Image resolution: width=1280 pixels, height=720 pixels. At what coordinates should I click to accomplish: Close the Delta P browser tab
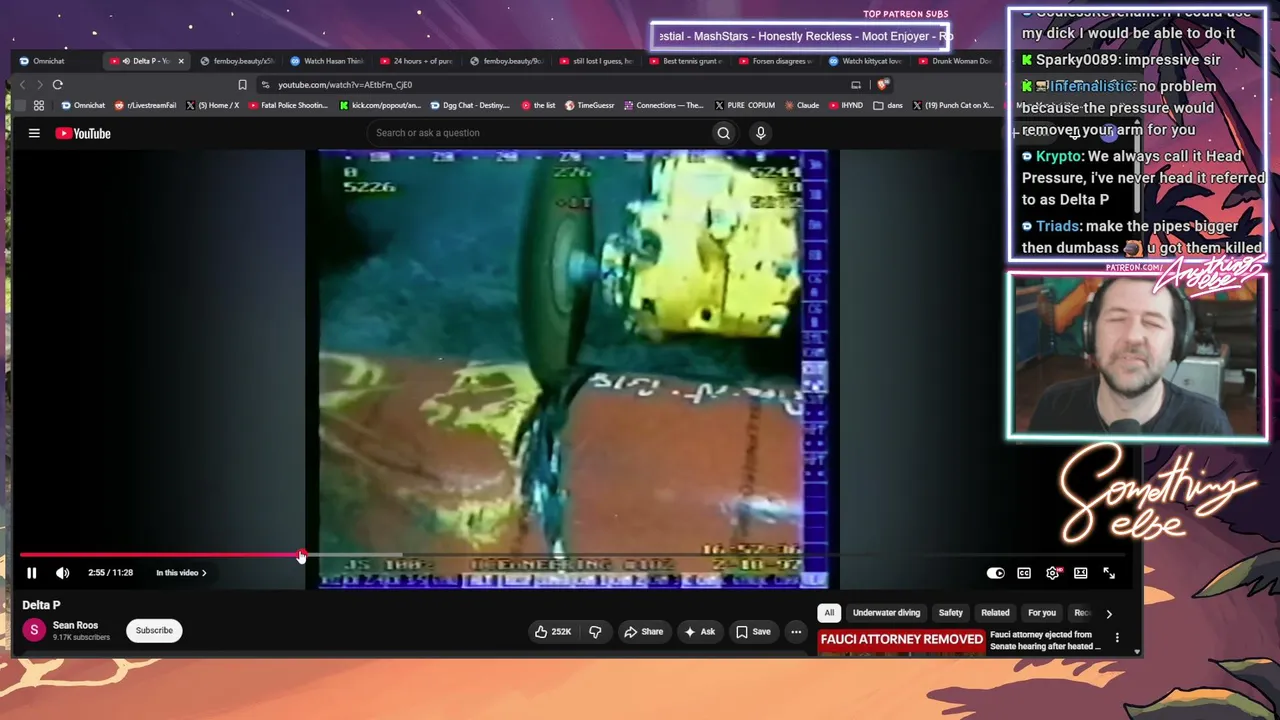click(181, 61)
